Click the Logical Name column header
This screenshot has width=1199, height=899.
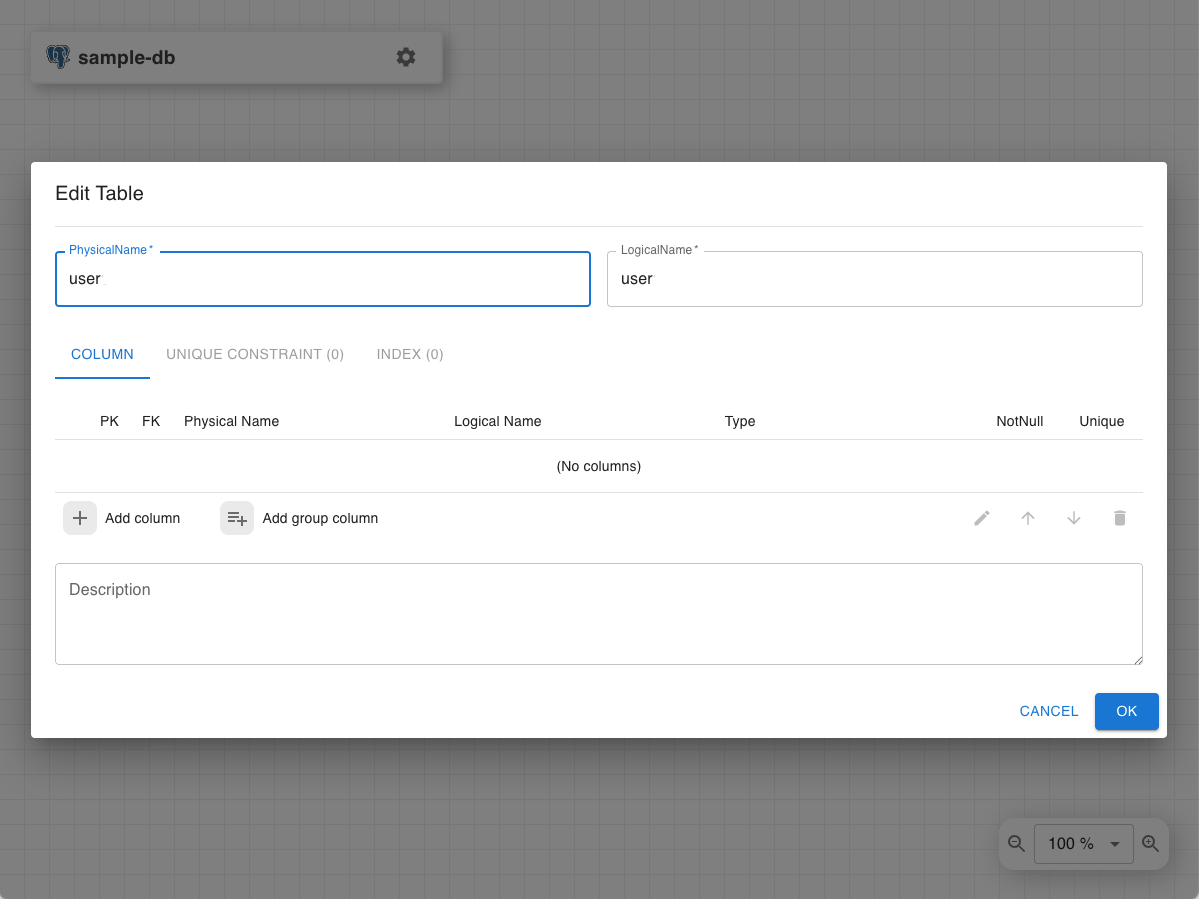coord(497,421)
